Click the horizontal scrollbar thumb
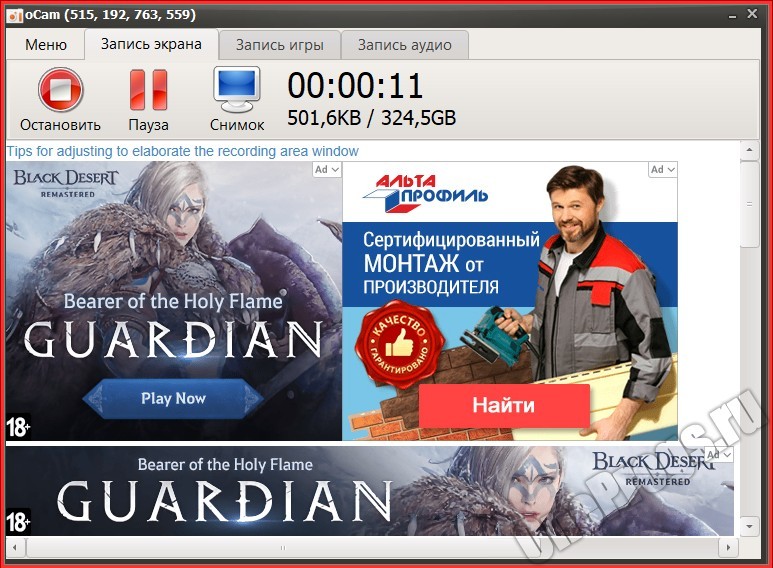Screen dimensions: 773x568 (x=282, y=547)
